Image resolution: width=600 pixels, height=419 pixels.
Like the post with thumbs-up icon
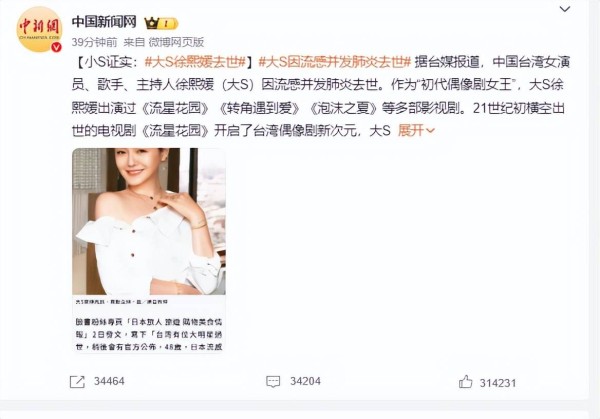tap(465, 382)
